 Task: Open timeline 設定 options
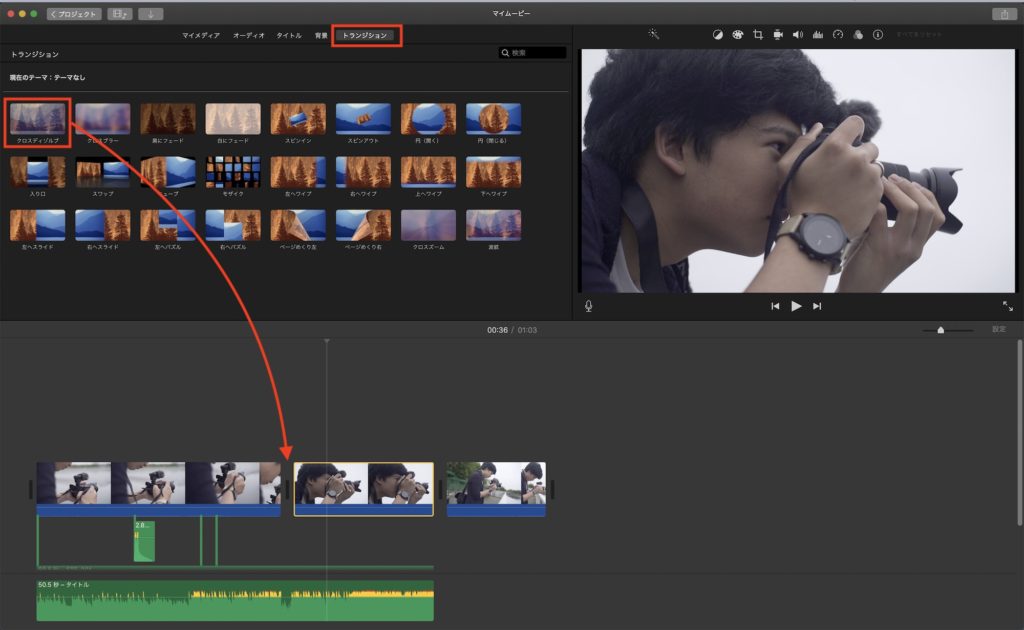[x=998, y=329]
